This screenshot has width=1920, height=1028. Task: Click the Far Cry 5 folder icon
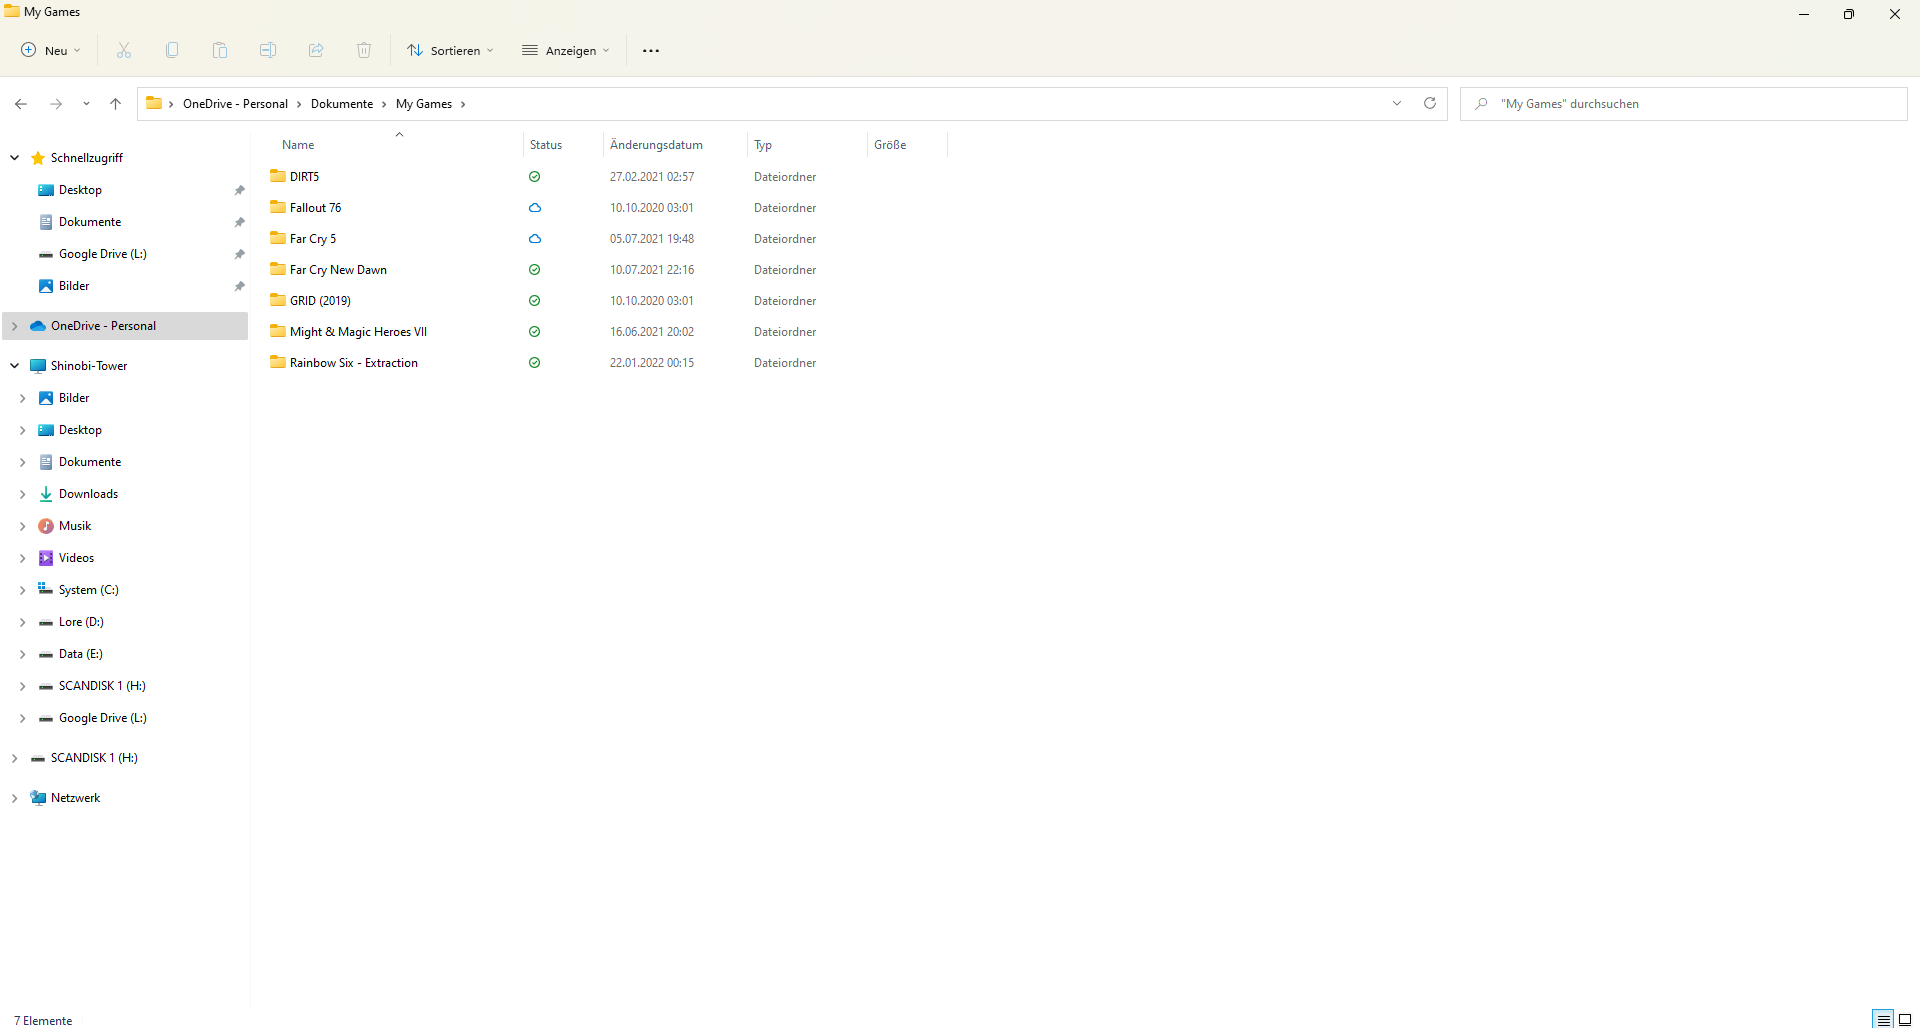coord(278,238)
